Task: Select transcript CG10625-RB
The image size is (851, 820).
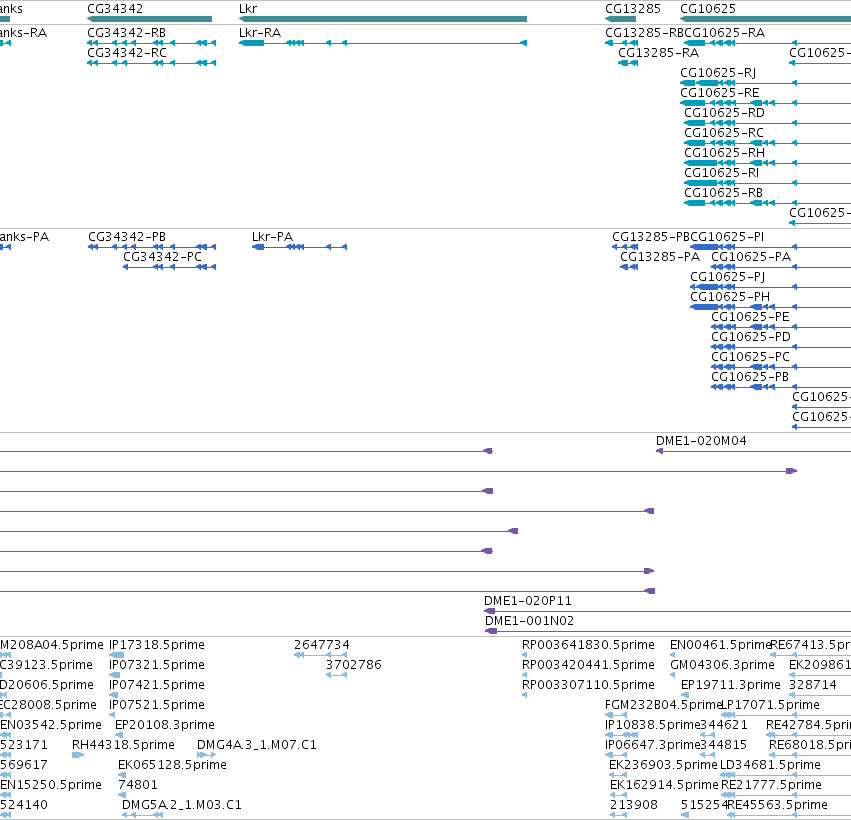Action: pos(723,194)
